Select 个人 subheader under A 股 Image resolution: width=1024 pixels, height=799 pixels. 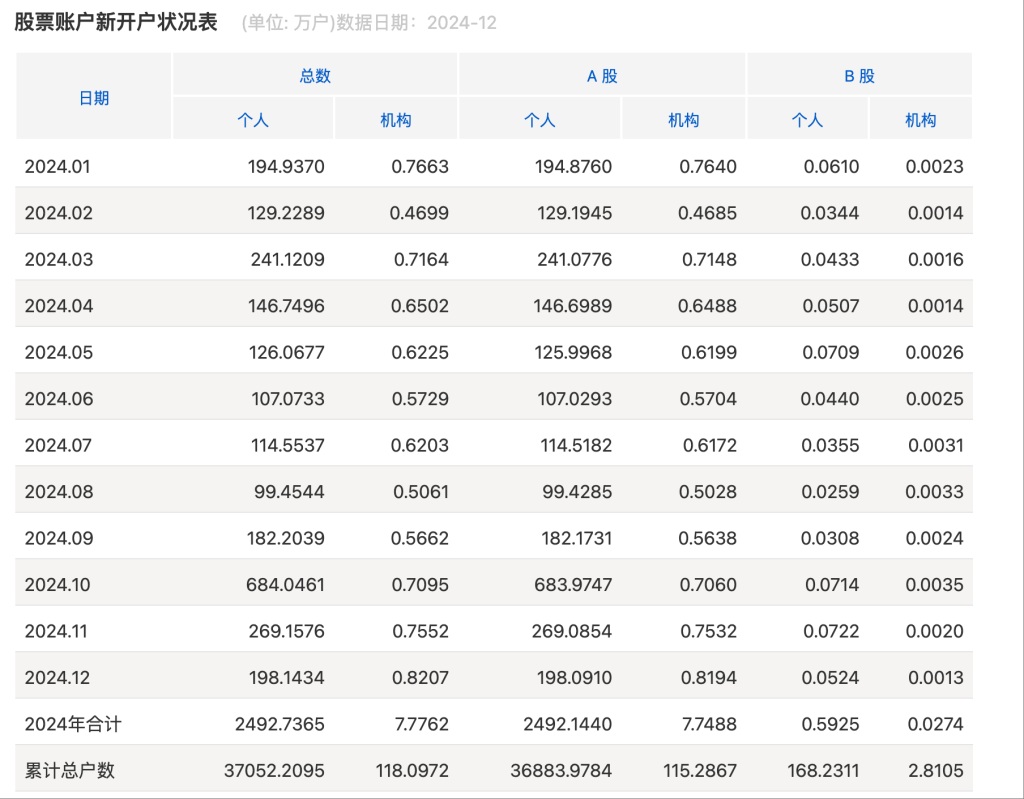click(540, 120)
